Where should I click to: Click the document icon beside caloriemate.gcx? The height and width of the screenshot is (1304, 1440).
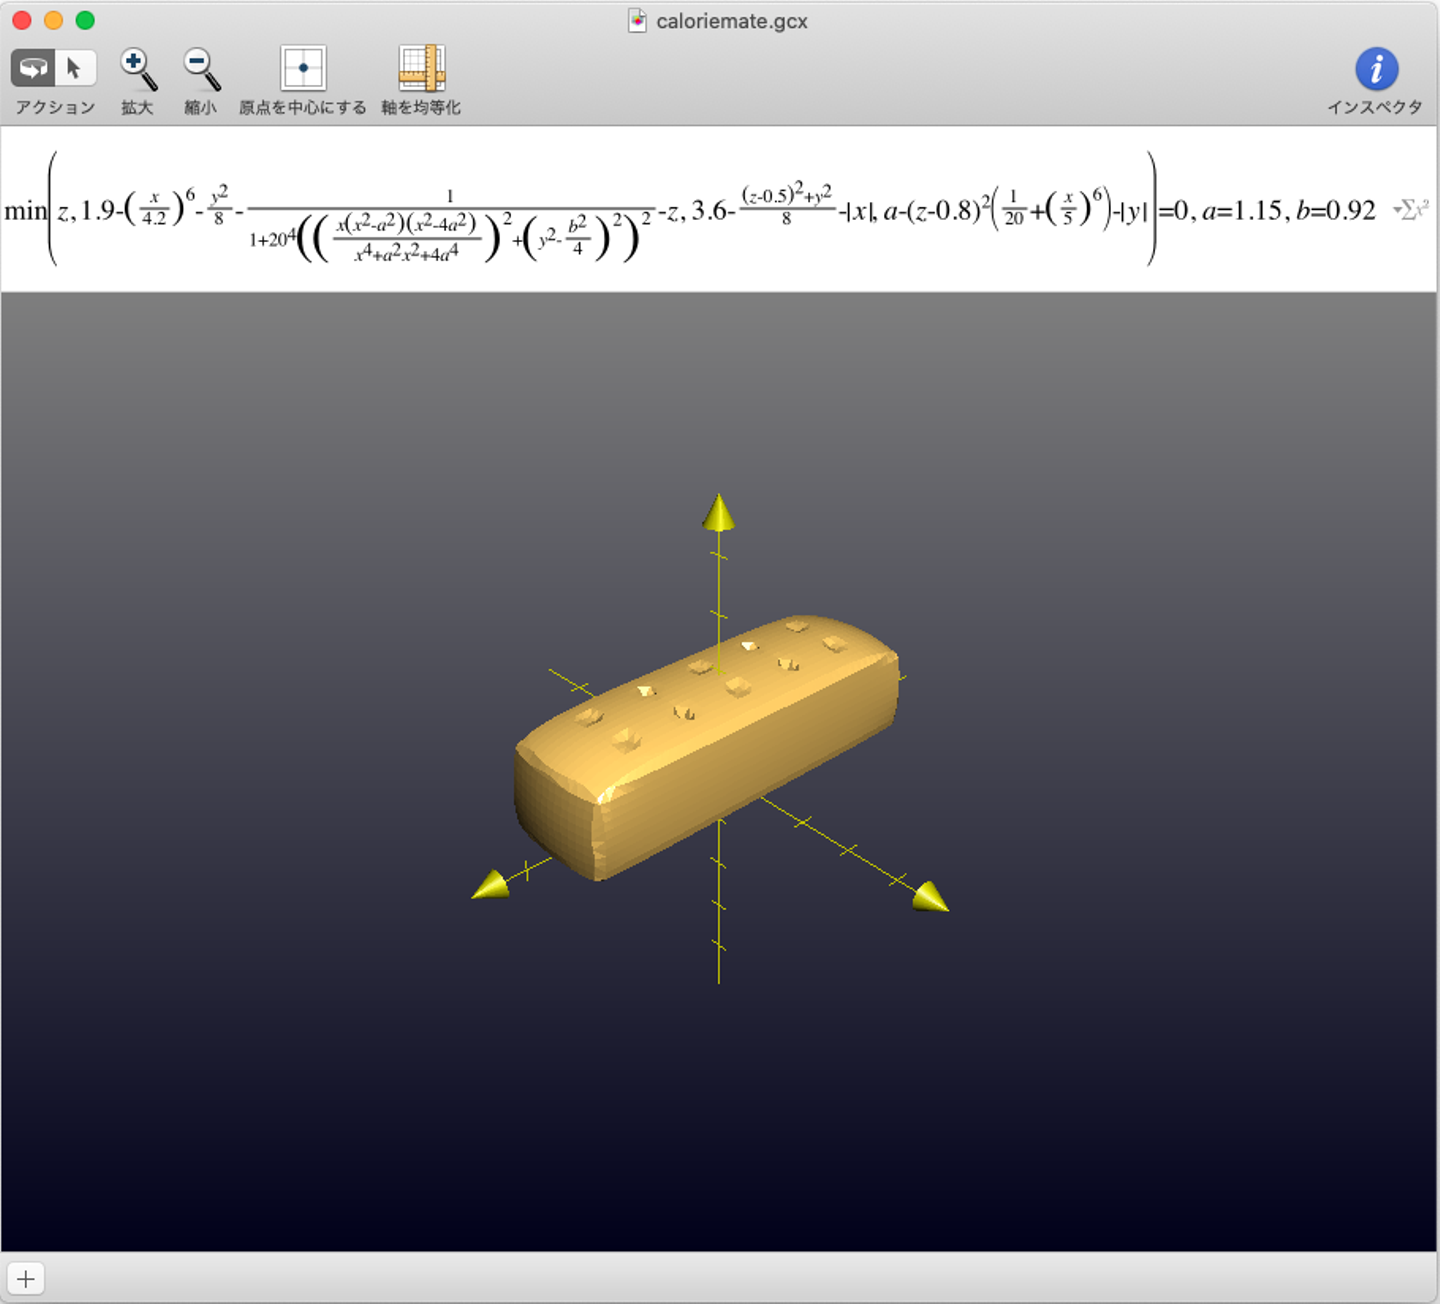[x=637, y=21]
